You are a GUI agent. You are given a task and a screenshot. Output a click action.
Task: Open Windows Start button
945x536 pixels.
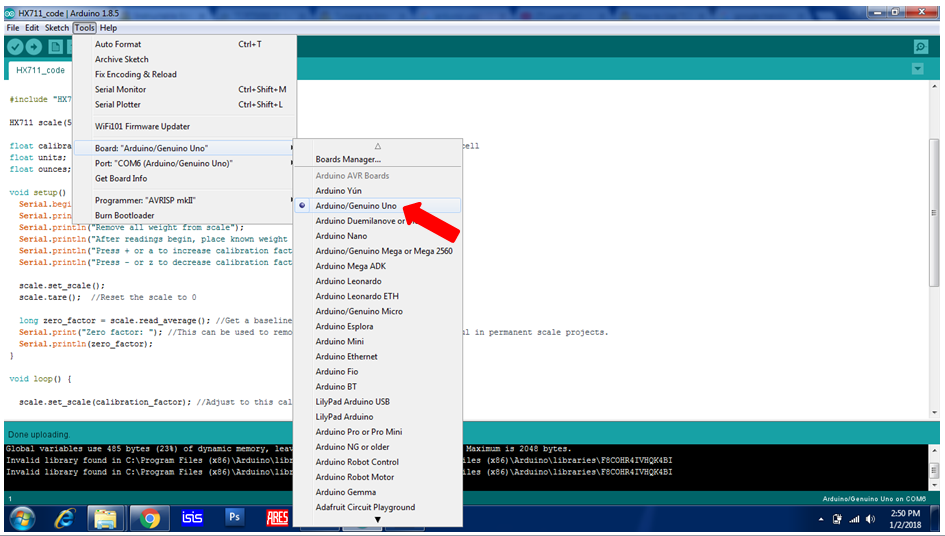tap(22, 518)
